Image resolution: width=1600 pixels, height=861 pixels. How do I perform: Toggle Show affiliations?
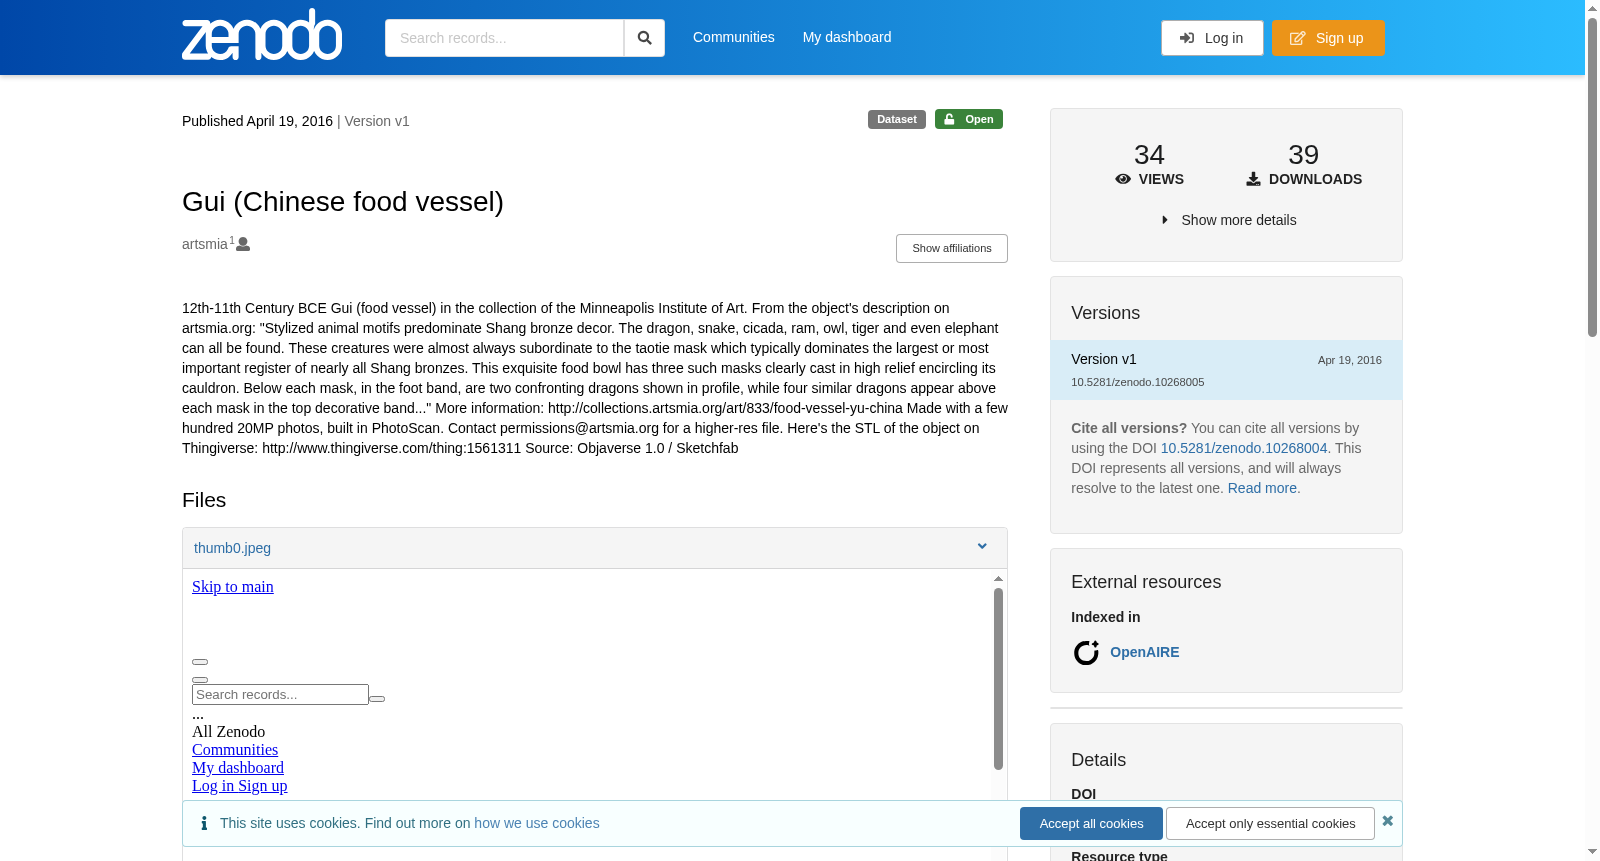(952, 248)
